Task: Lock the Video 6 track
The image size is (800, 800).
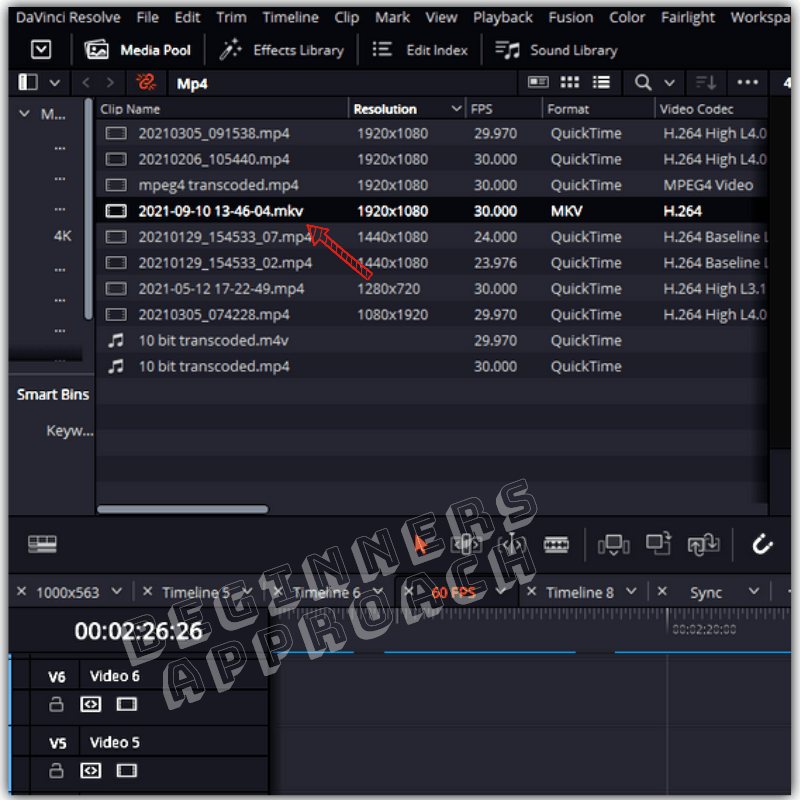Action: [x=57, y=704]
